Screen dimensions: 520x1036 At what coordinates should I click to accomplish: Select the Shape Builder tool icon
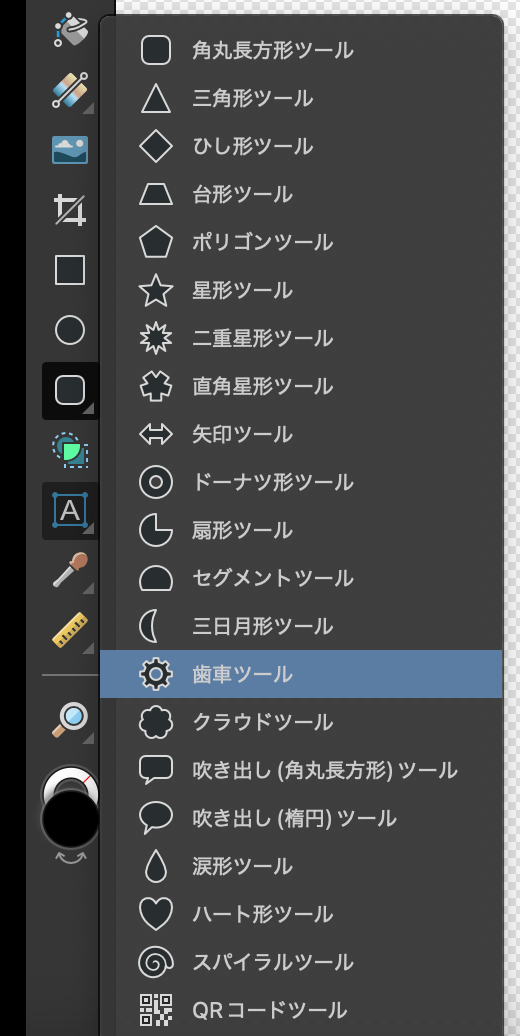point(70,450)
